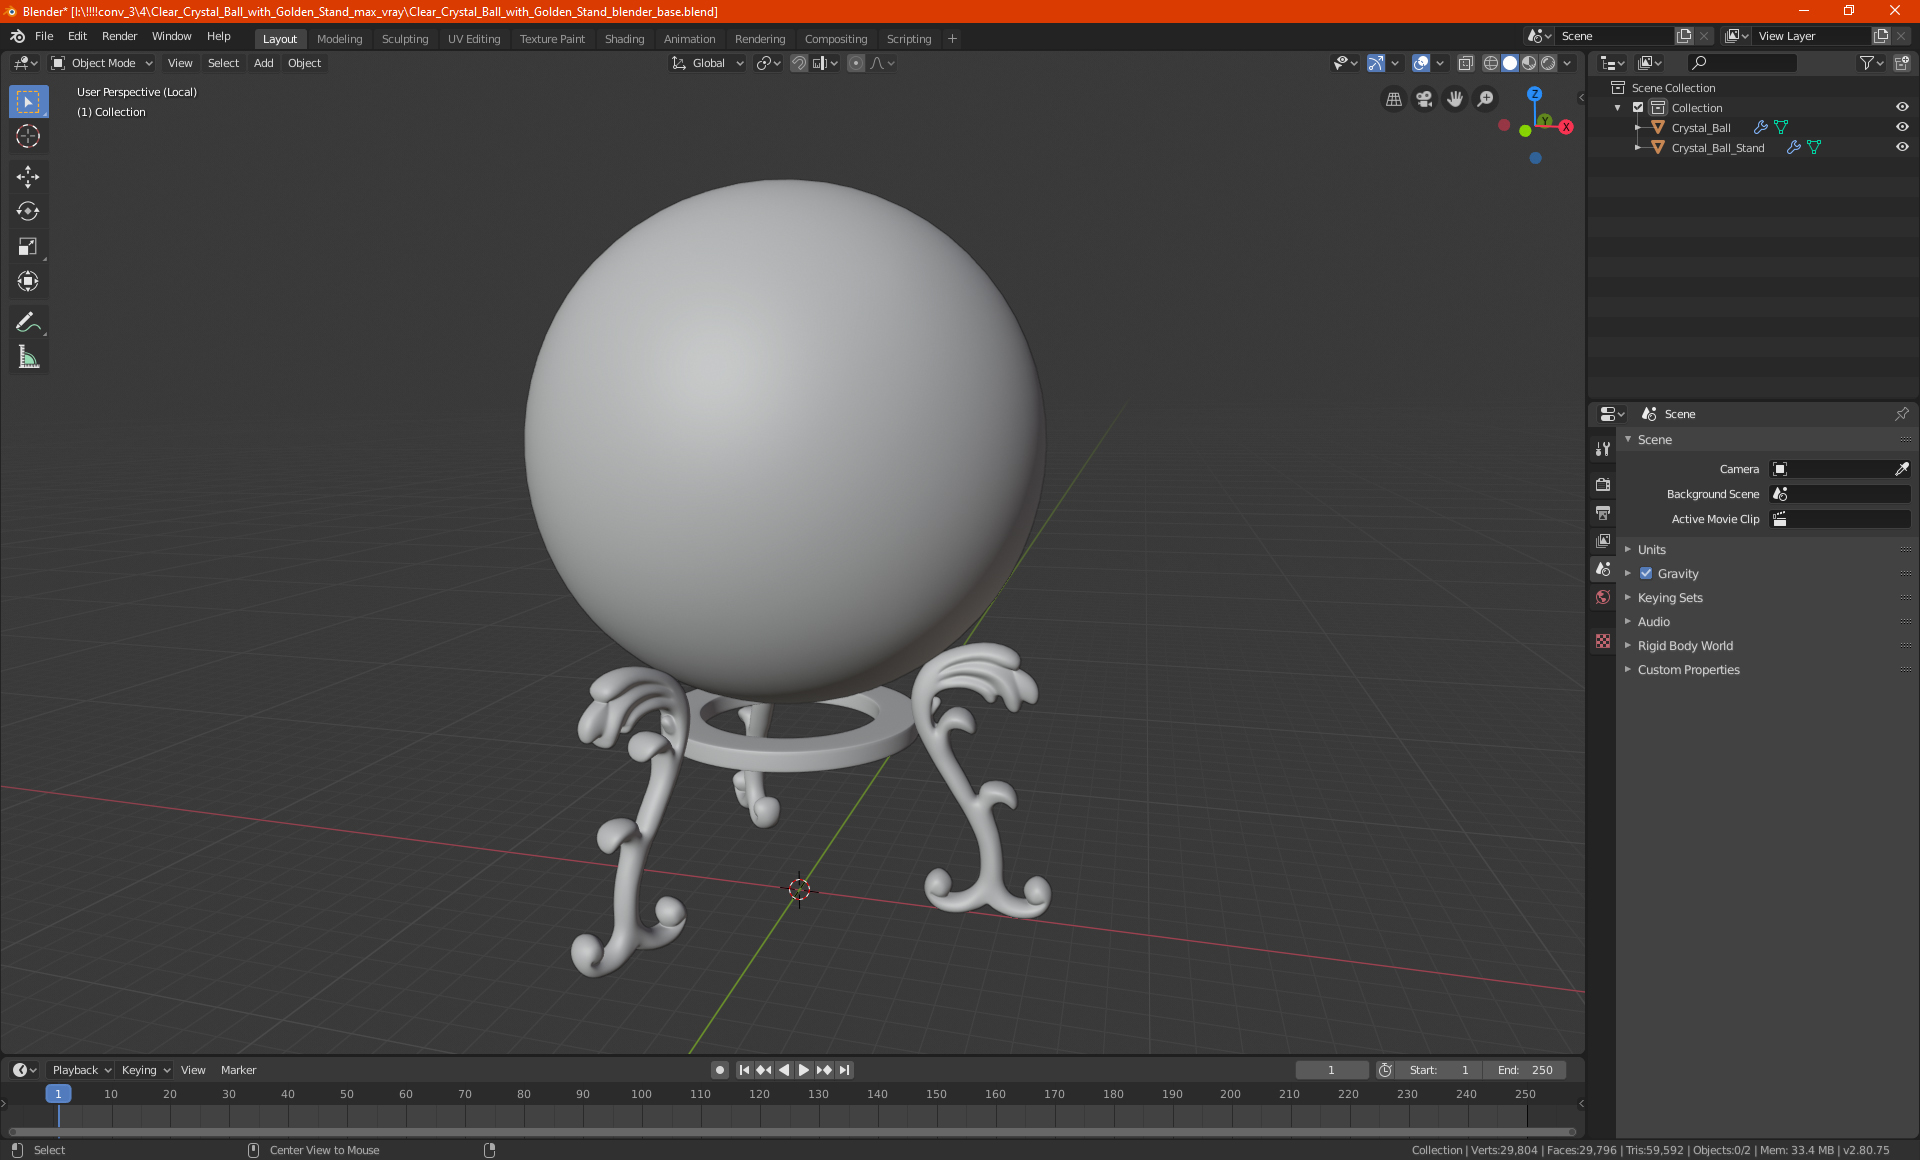Open Marker menu in timeline

pos(238,1070)
